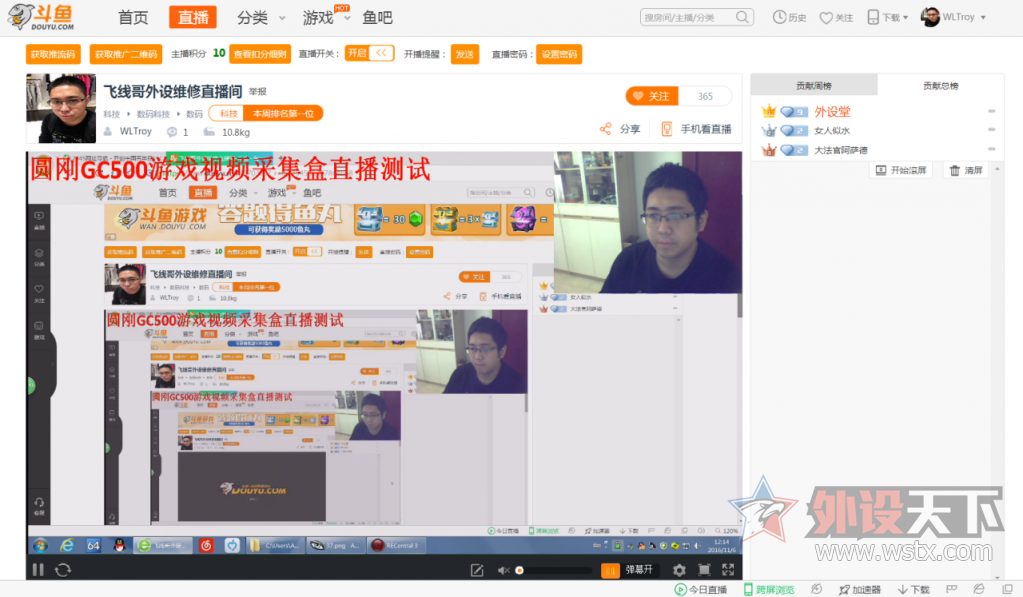Screen dimensions: 1023x597
Task: Select contributor 大法官阿萨德
Action: pos(840,150)
